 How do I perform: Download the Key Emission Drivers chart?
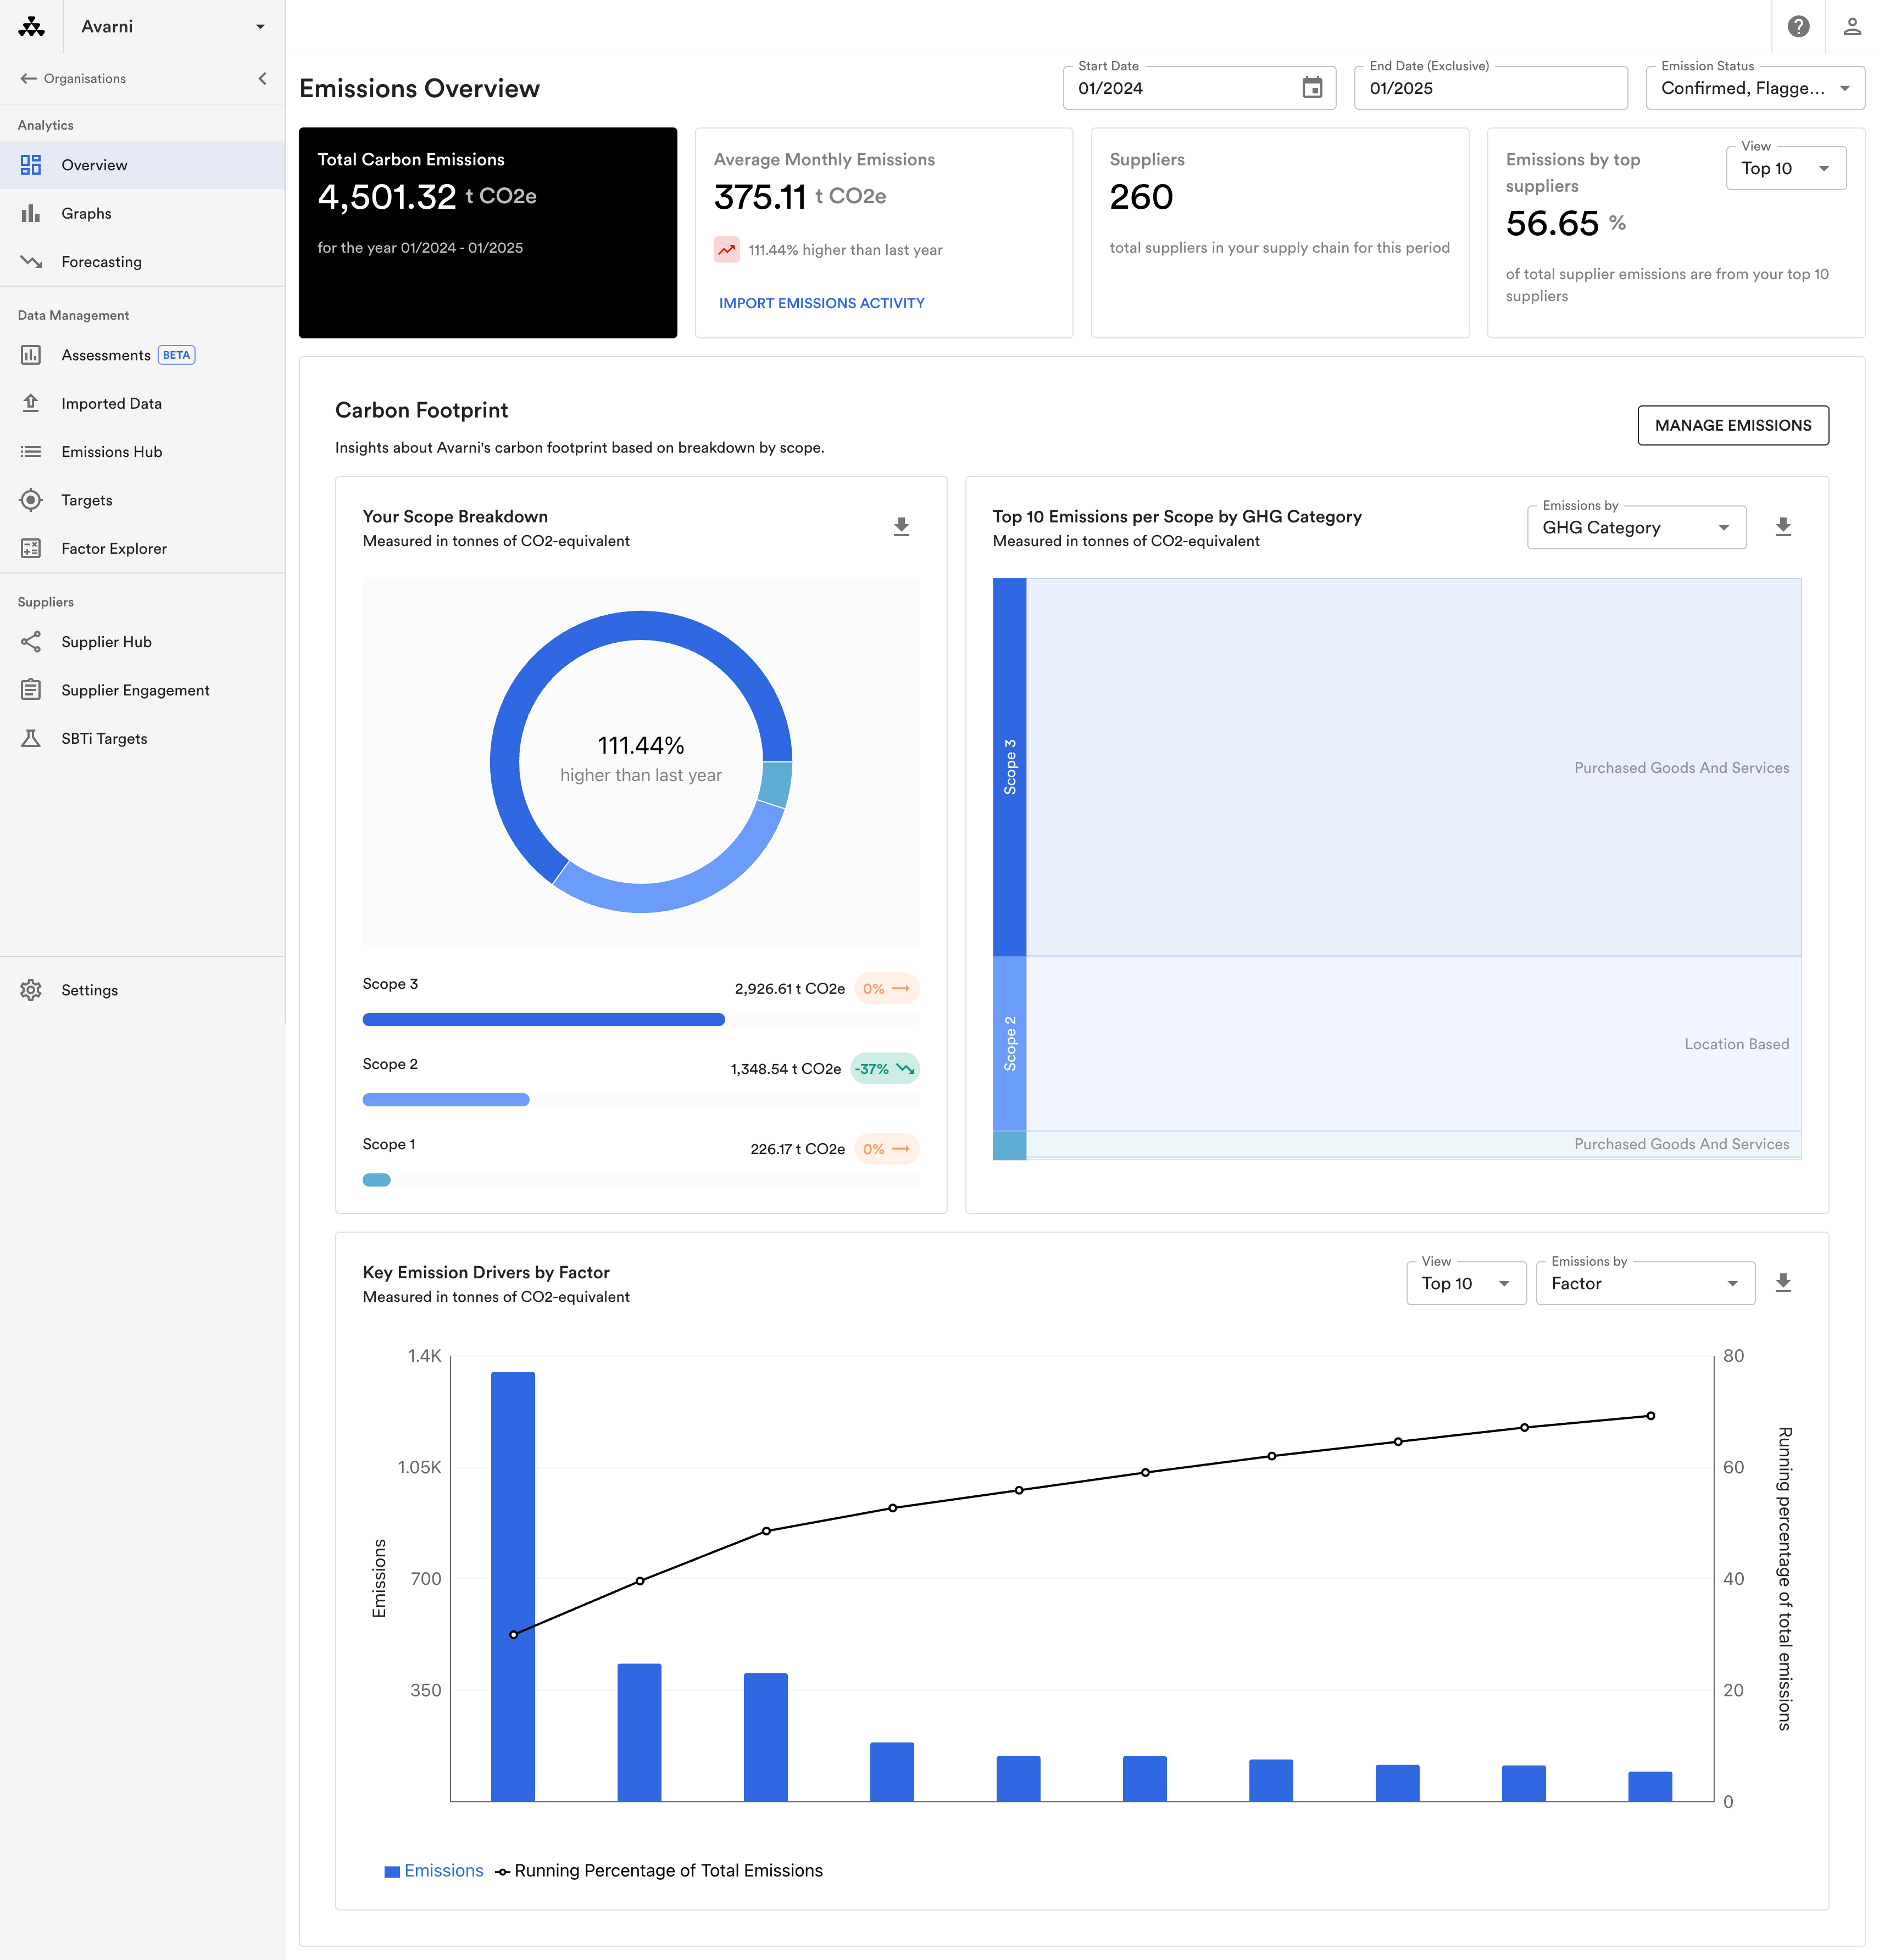pos(1783,1283)
